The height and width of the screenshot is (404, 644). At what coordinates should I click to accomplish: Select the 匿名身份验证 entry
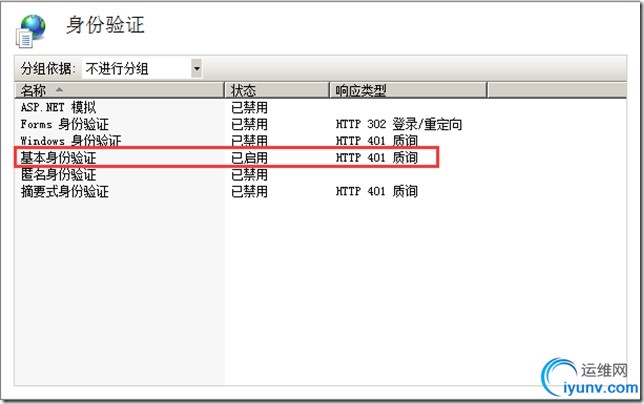tap(58, 174)
